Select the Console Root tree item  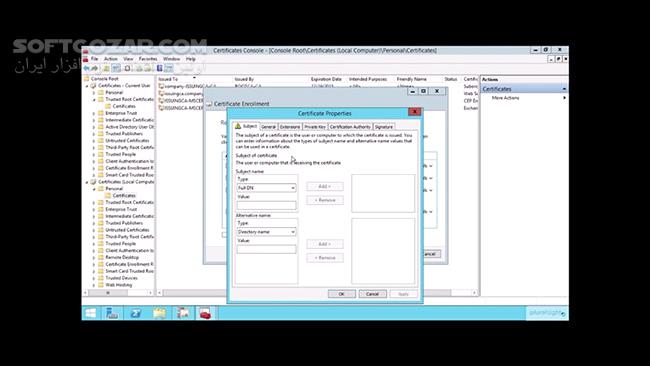coord(104,79)
